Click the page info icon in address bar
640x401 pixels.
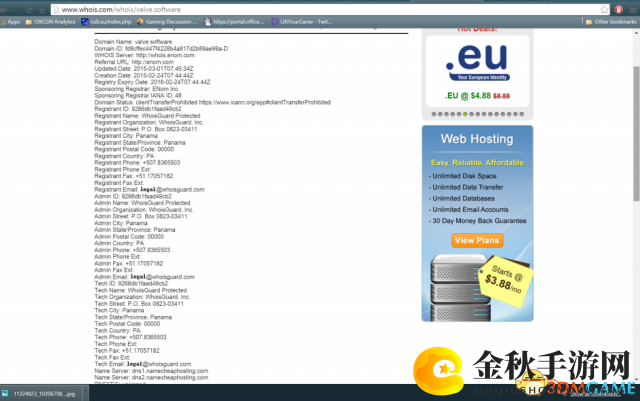tap(56, 9)
